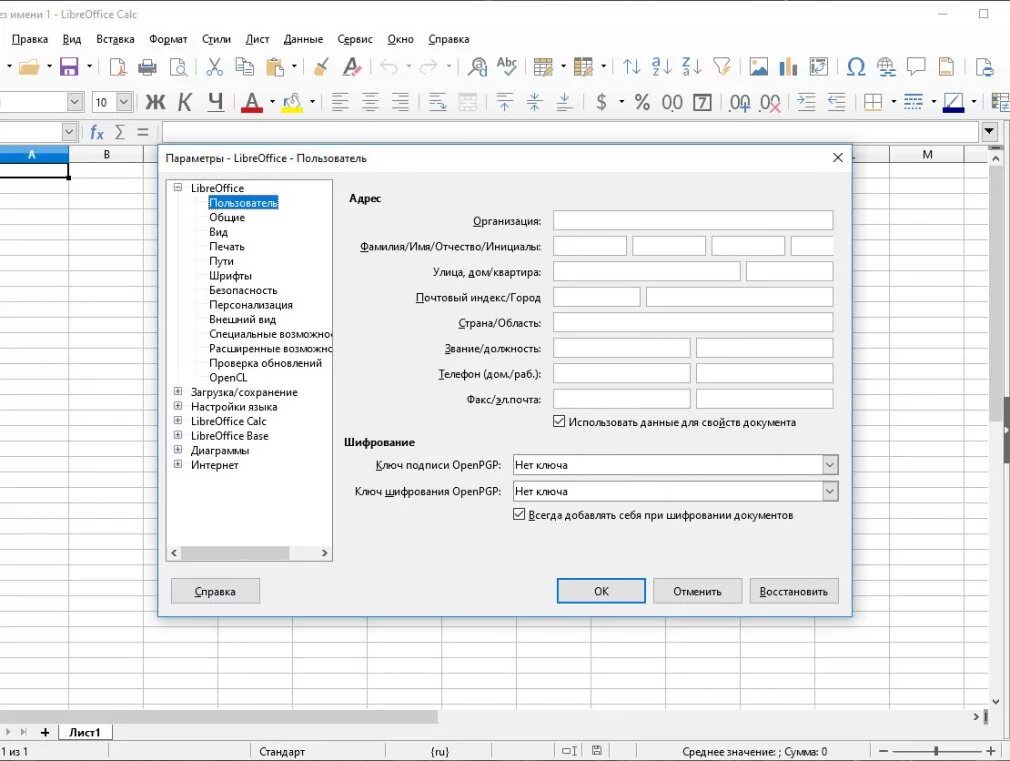This screenshot has height=761, width=1010.
Task: Expand 'Загрузка/сохранение' tree node
Action: (178, 391)
